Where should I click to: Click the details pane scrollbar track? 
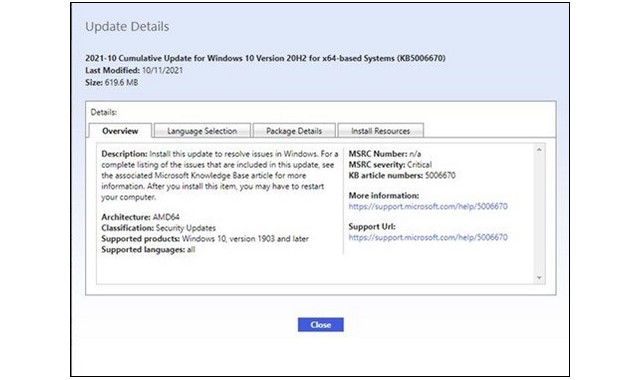(539, 213)
